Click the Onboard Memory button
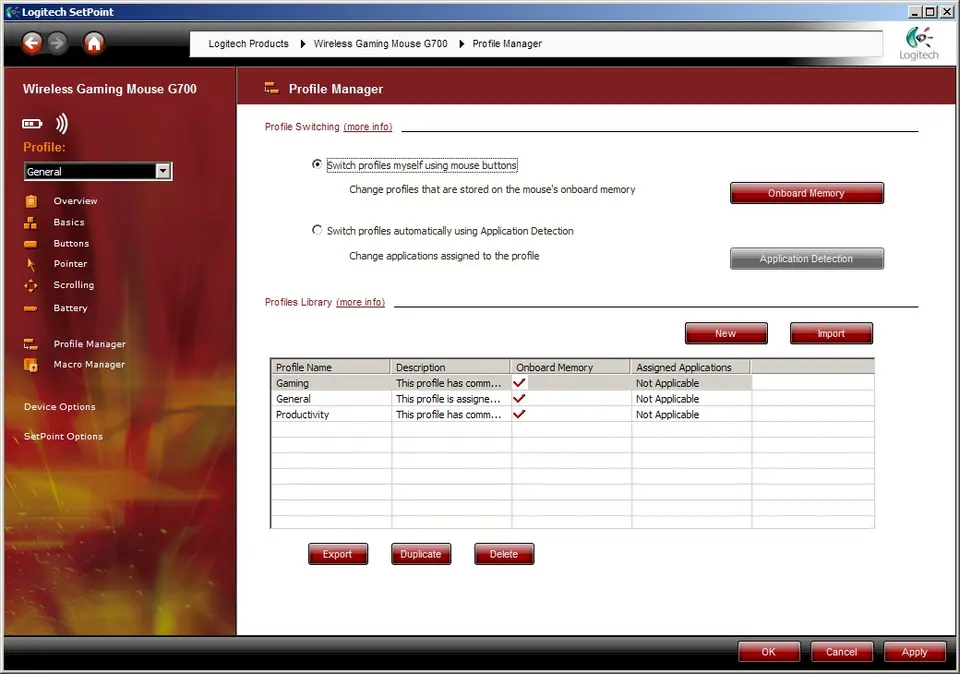This screenshot has height=674, width=960. click(x=806, y=193)
